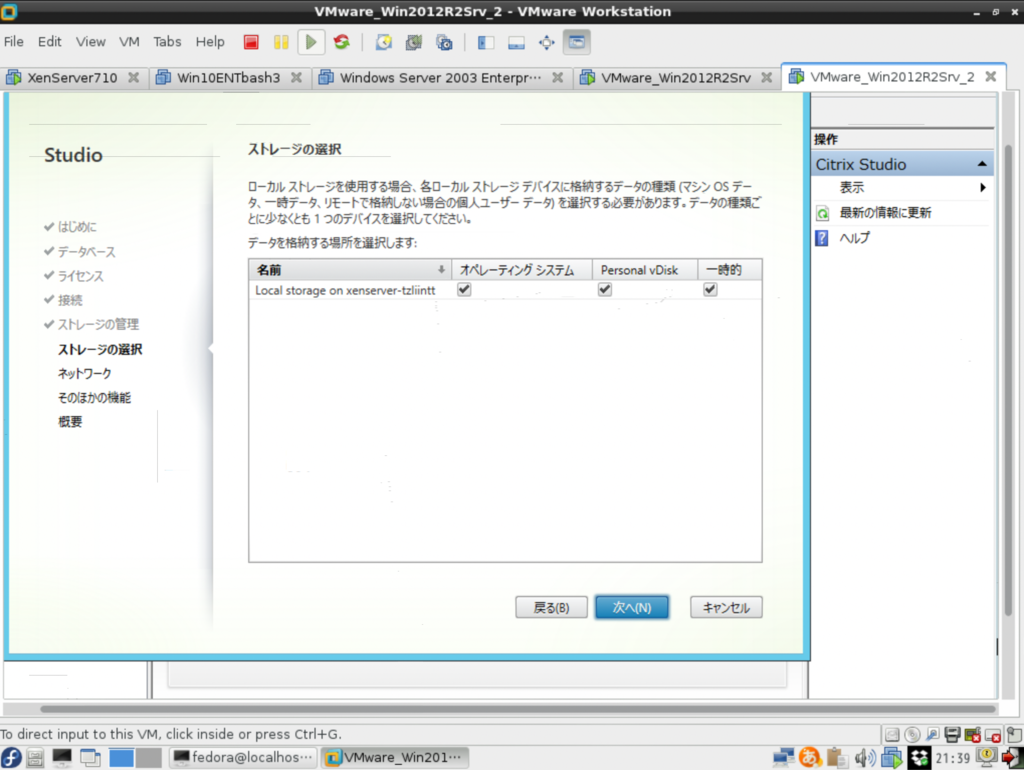The width and height of the screenshot is (1024, 770).
Task: Click the vertical scrollbar at right edge
Action: (1009, 379)
